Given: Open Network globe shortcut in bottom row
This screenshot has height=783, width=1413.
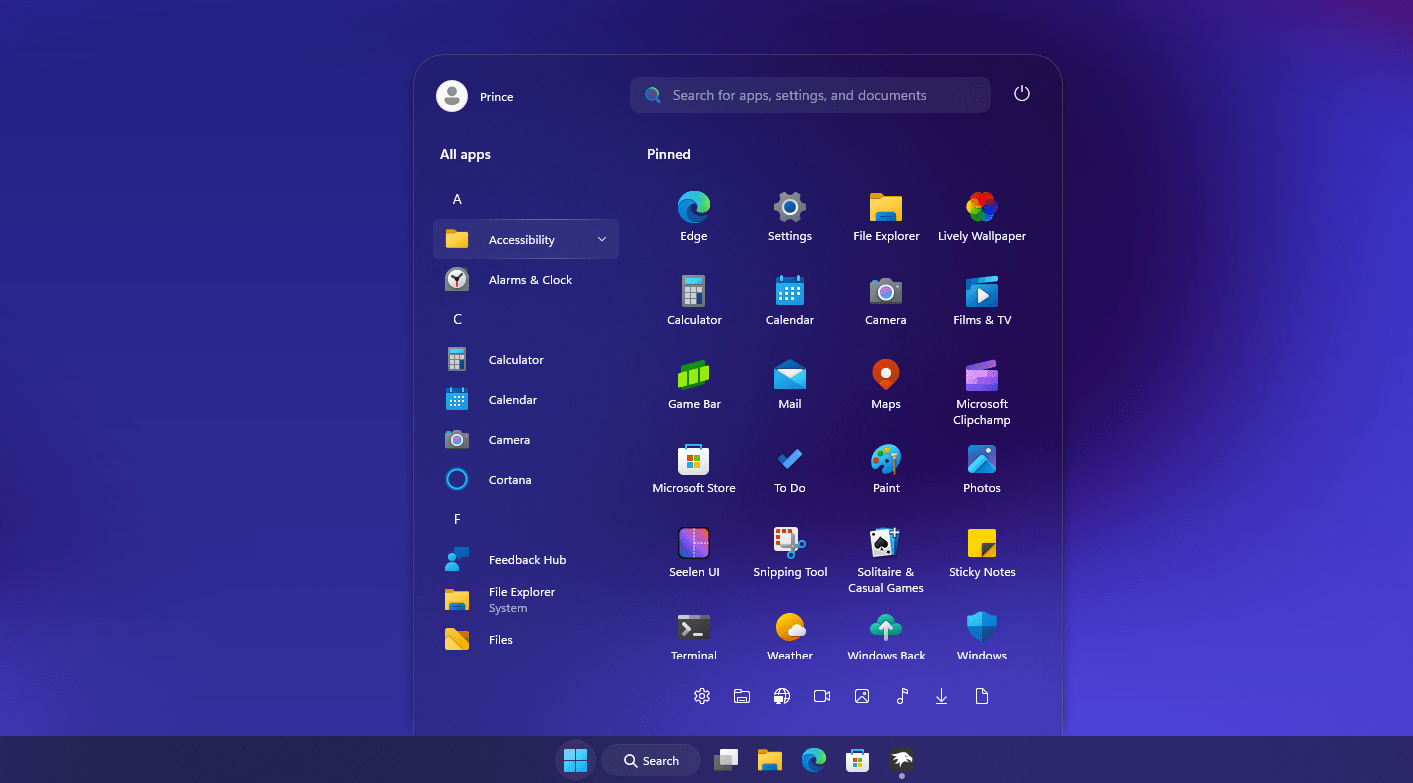Looking at the screenshot, I should (782, 696).
